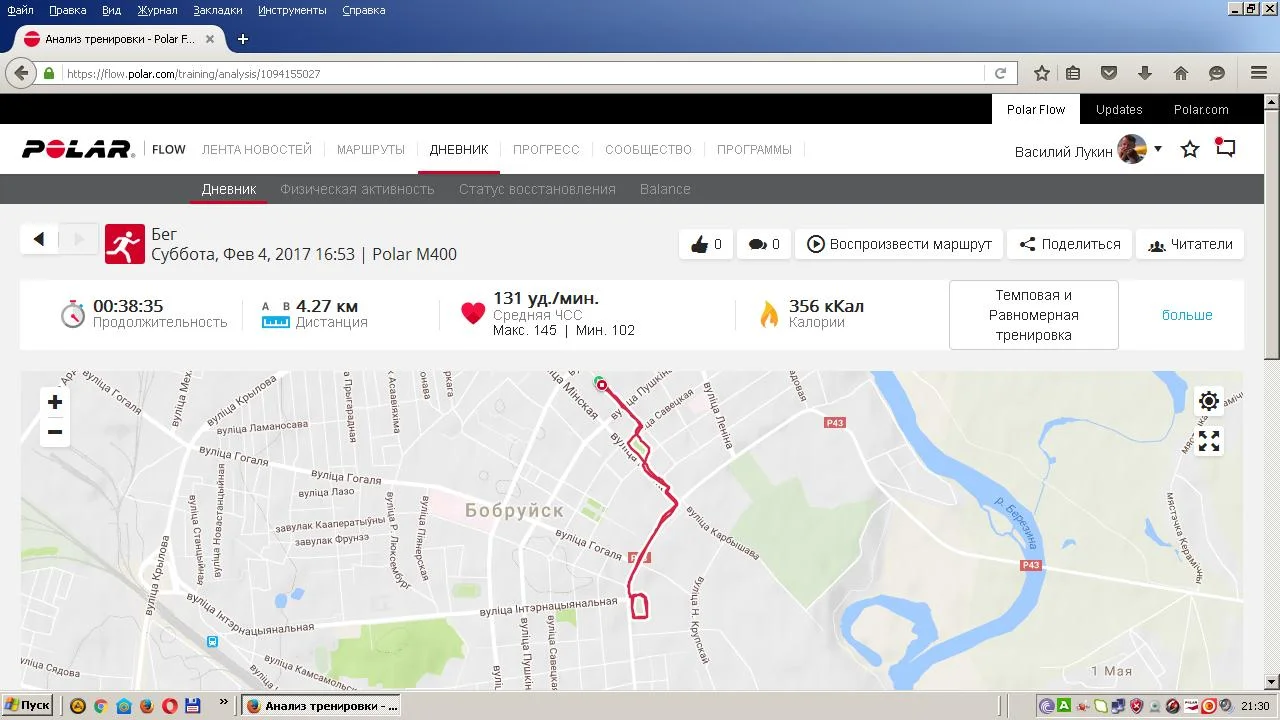Screen dimensions: 1280x720
Task: Launch Google Chrome from quick launch
Action: pyautogui.click(x=100, y=705)
